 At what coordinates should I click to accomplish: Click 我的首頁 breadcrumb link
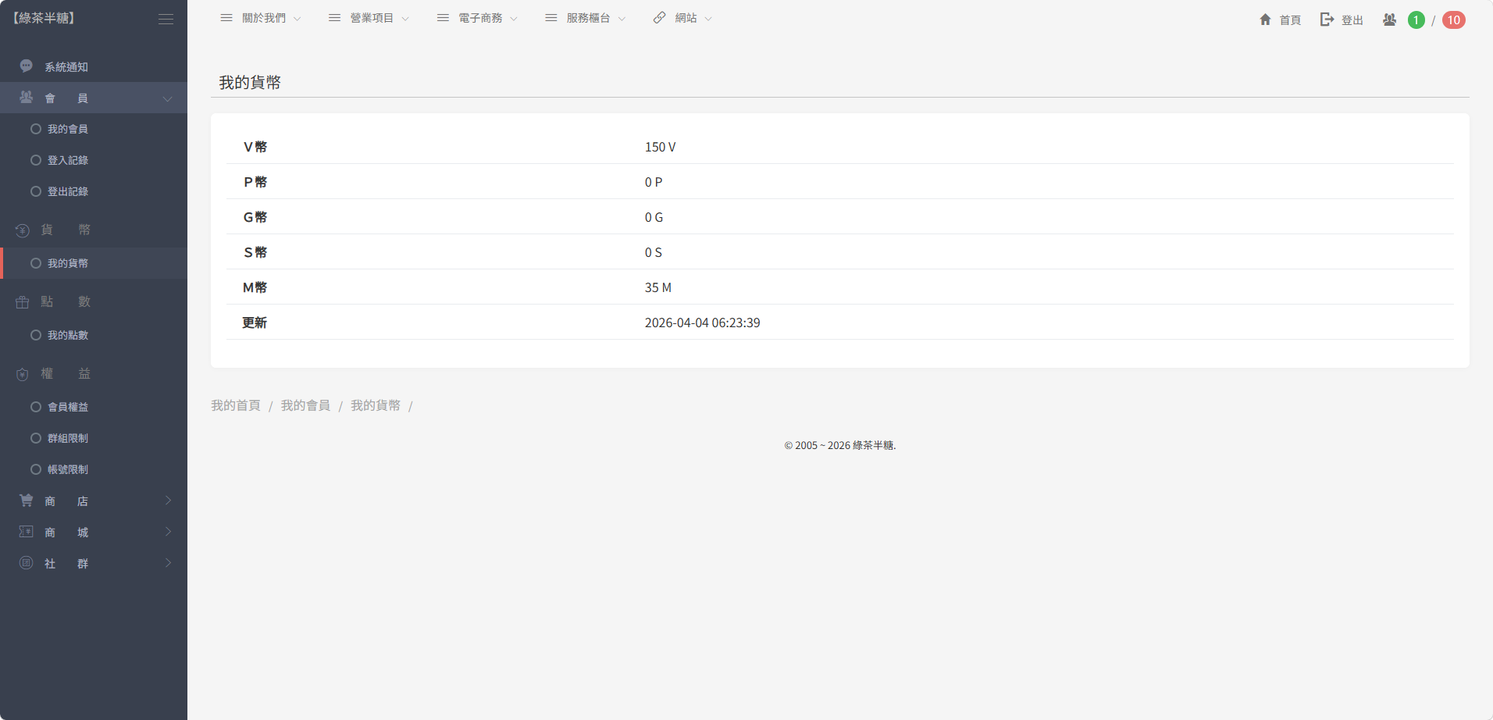pyautogui.click(x=236, y=405)
